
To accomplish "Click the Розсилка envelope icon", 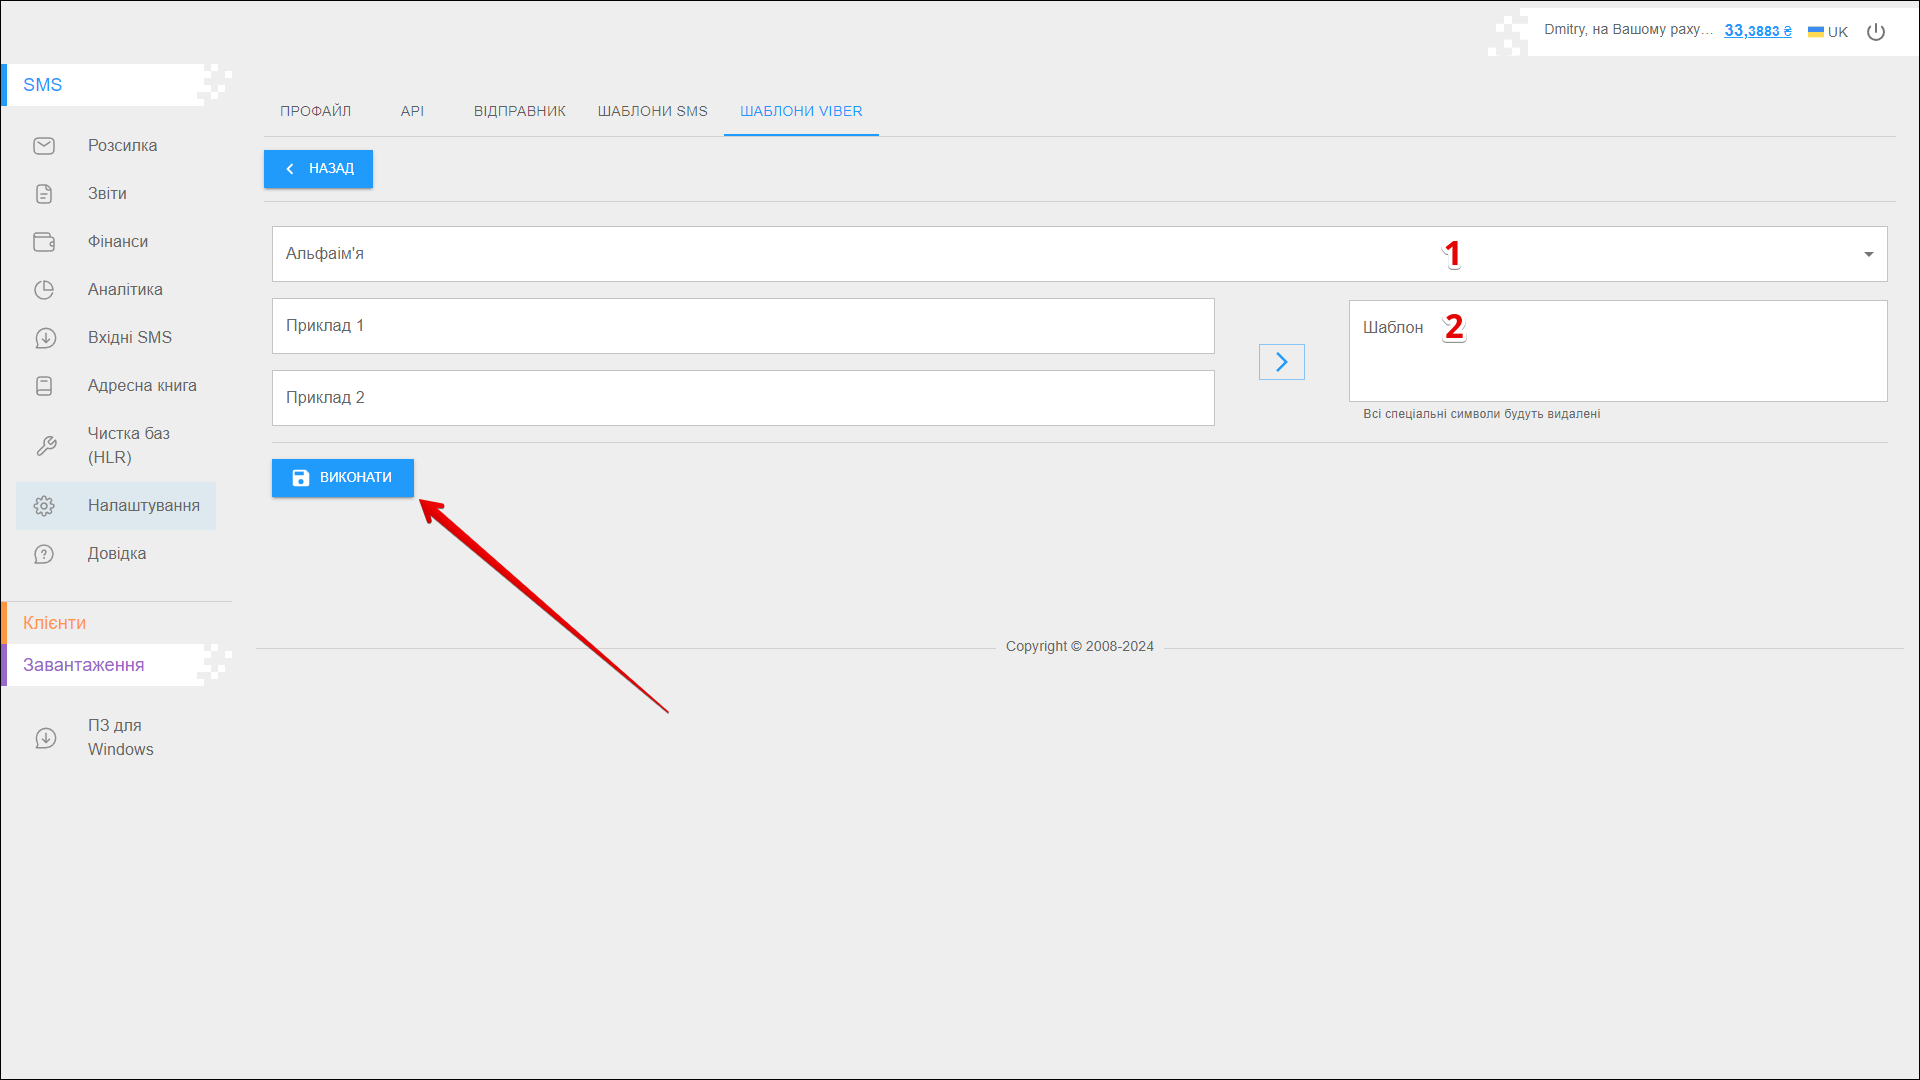I will click(x=44, y=146).
